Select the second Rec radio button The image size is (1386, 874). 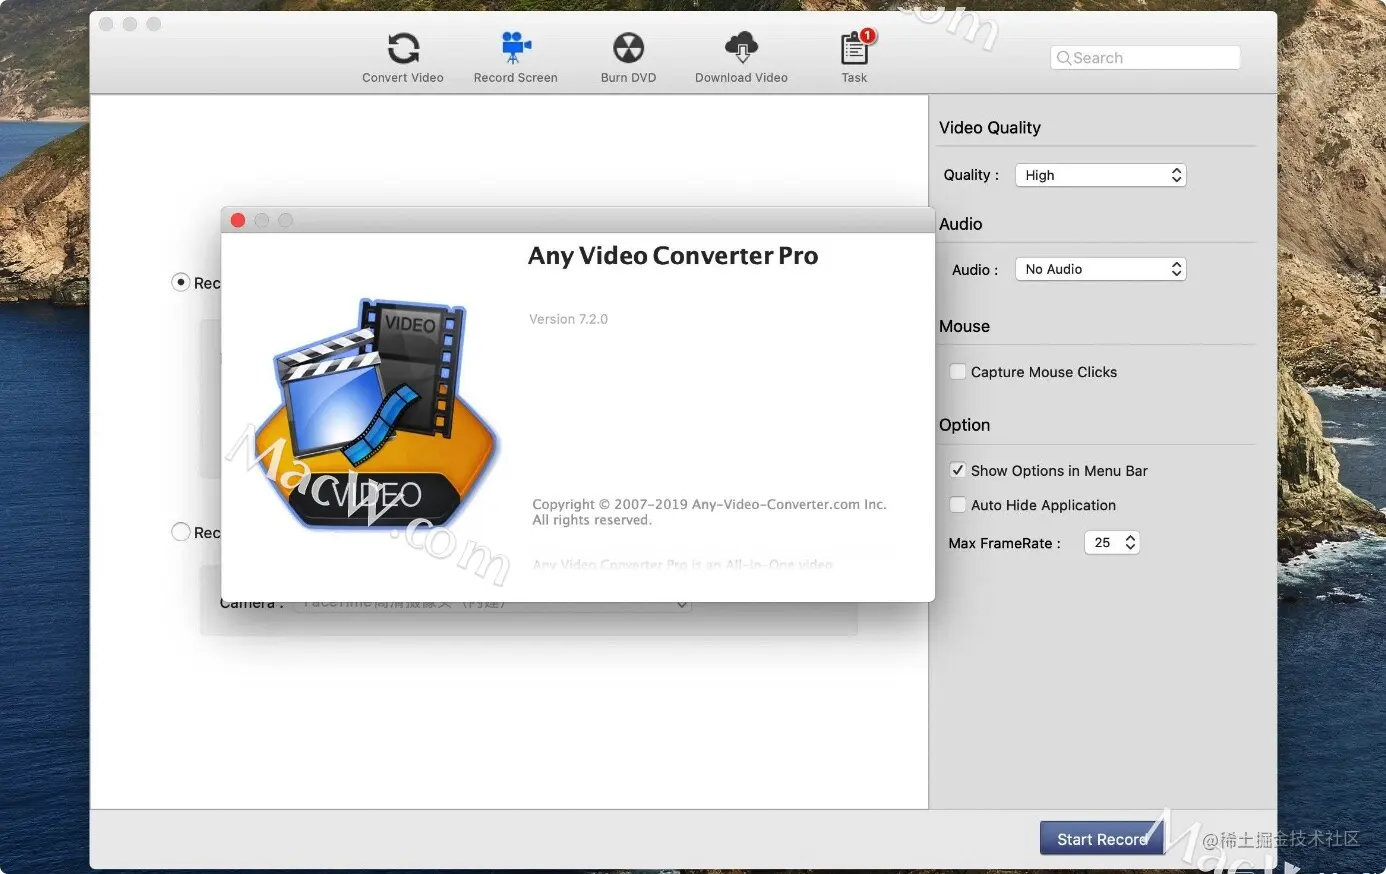181,532
